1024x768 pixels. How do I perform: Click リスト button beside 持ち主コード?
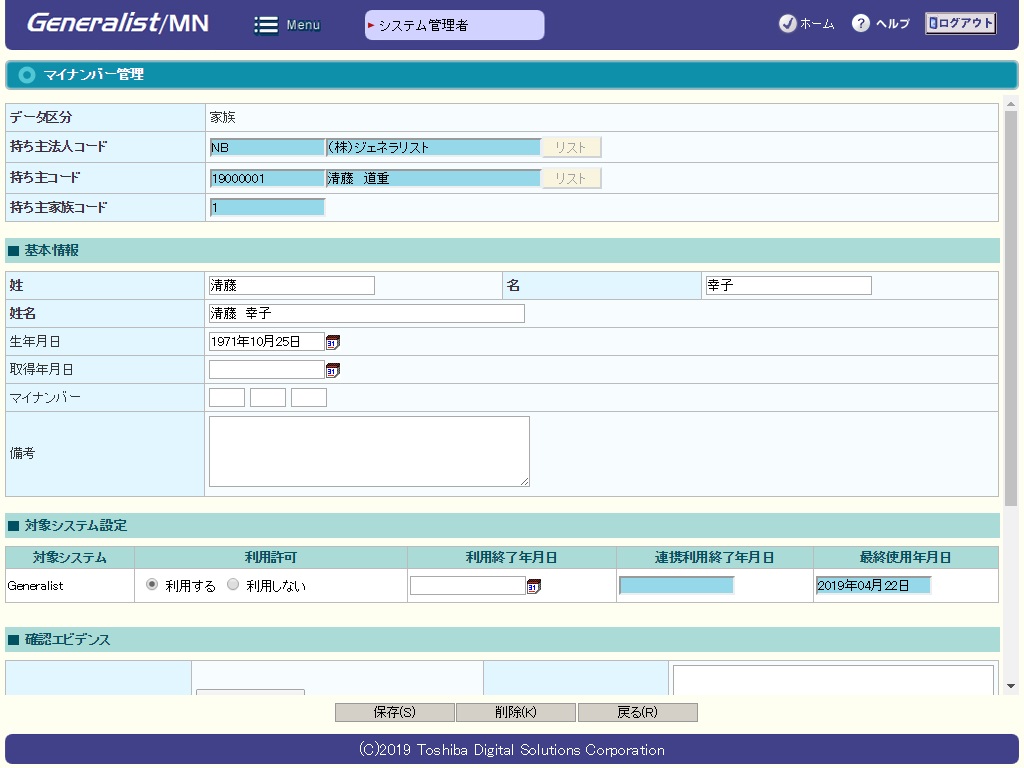pyautogui.click(x=571, y=179)
